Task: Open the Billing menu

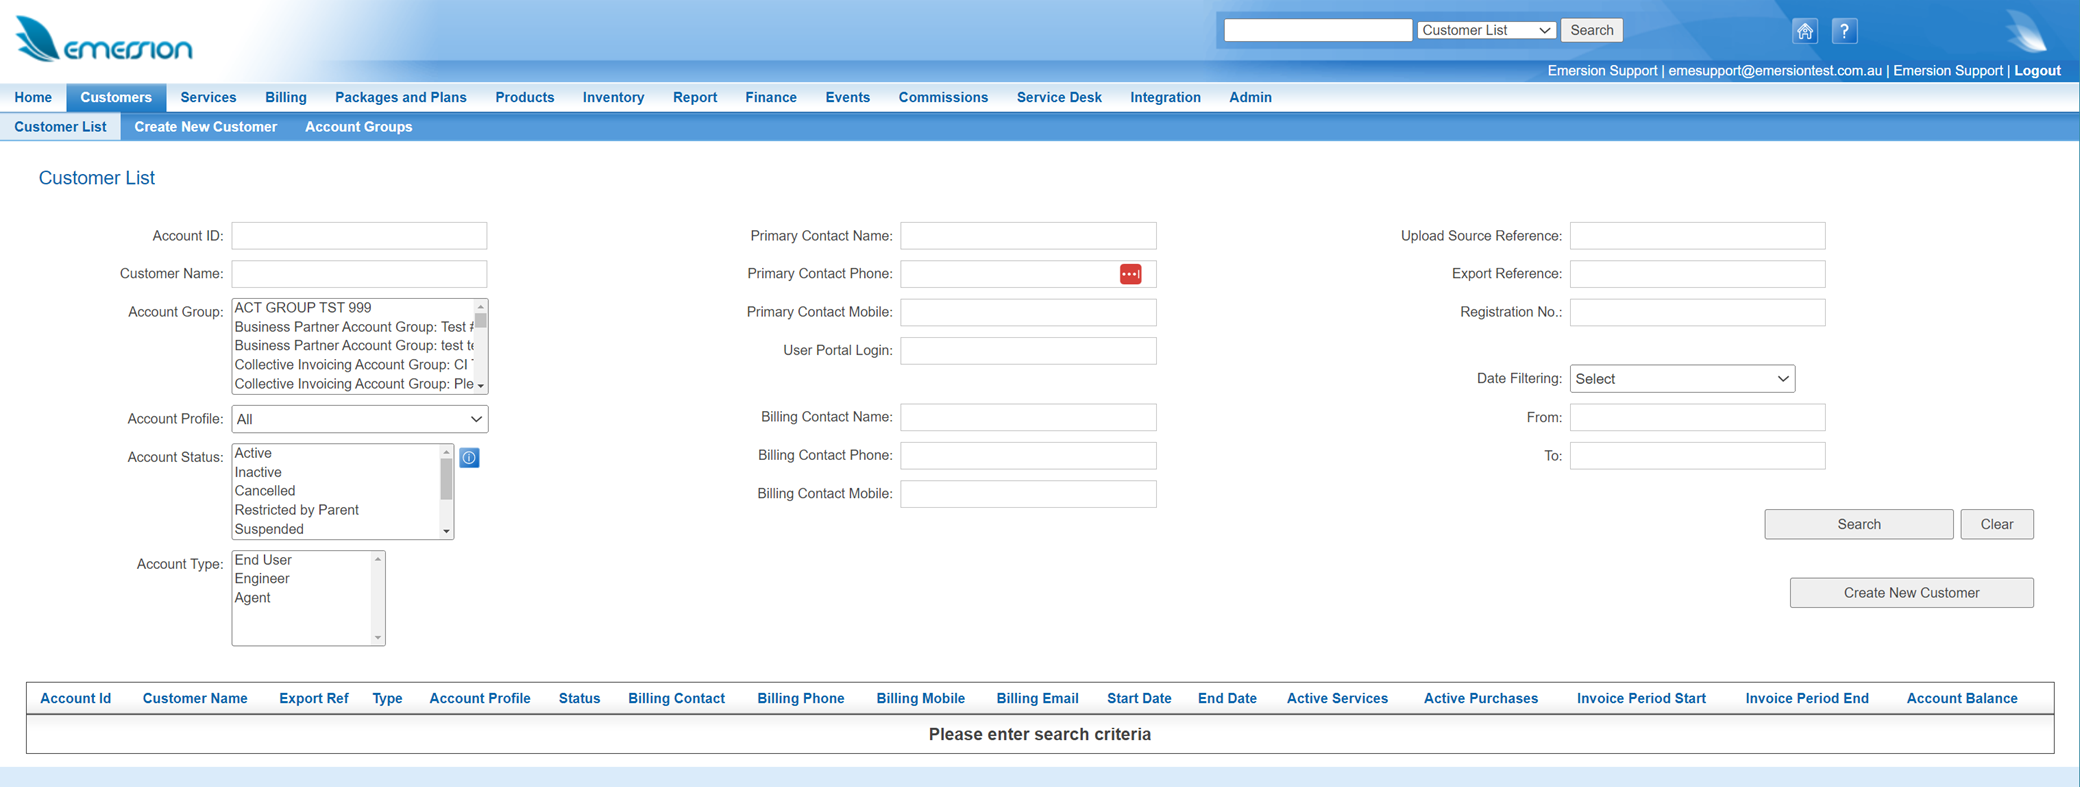Action: tap(285, 97)
